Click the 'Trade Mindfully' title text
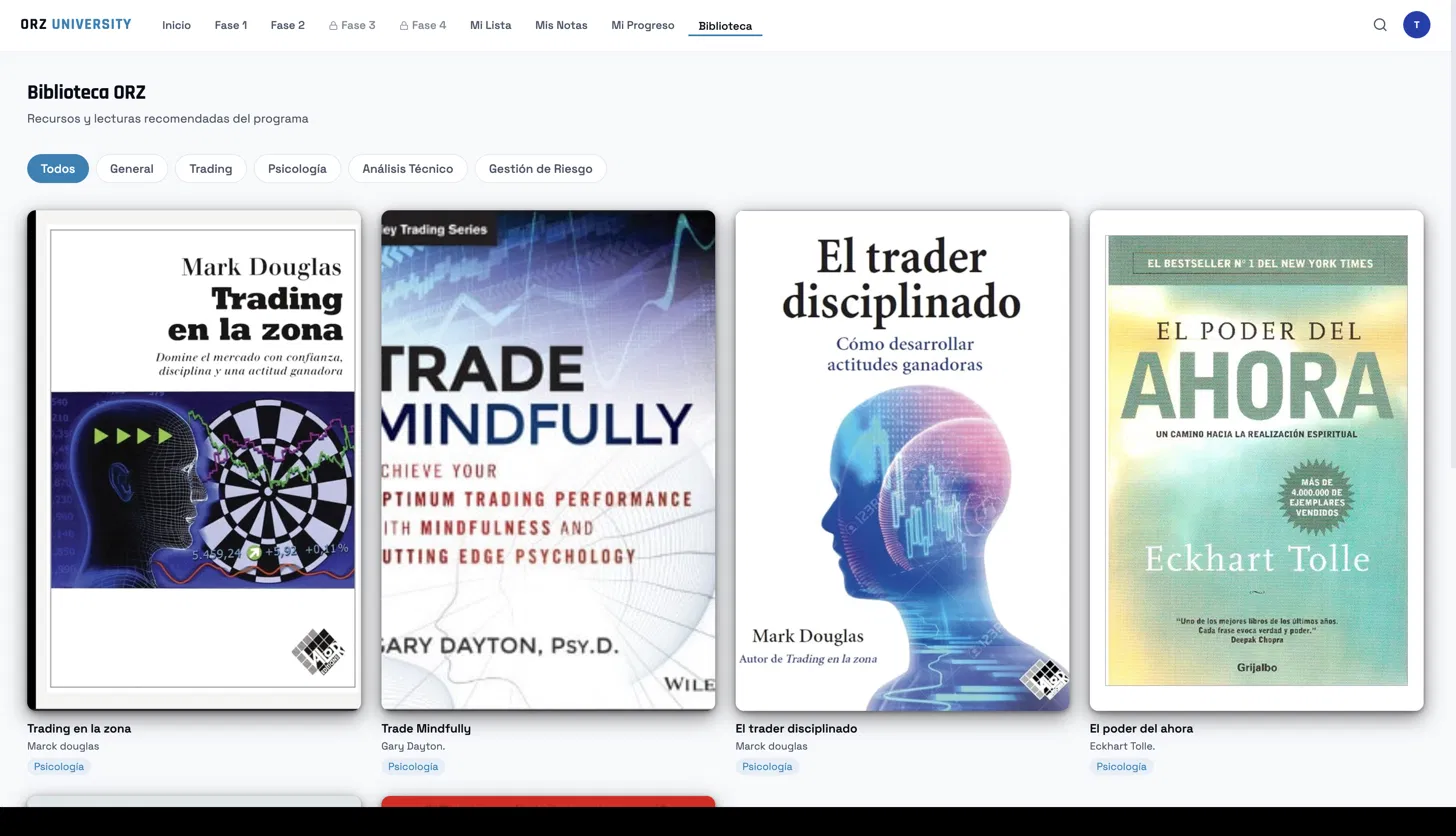This screenshot has width=1456, height=836. 426,728
